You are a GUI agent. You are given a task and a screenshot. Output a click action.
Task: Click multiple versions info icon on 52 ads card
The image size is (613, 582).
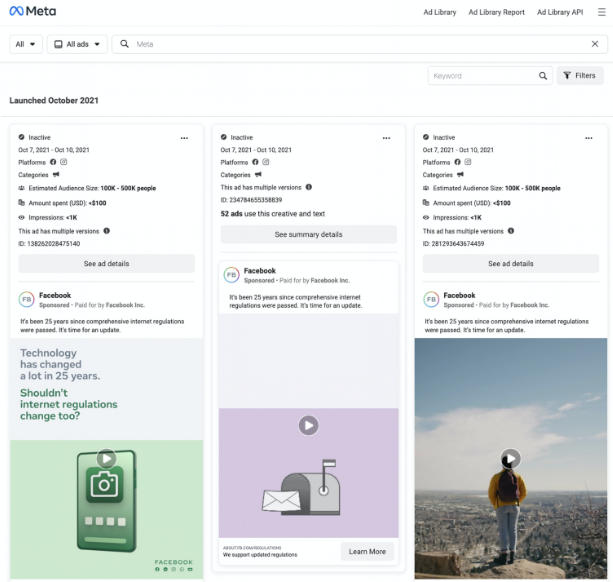pos(308,187)
